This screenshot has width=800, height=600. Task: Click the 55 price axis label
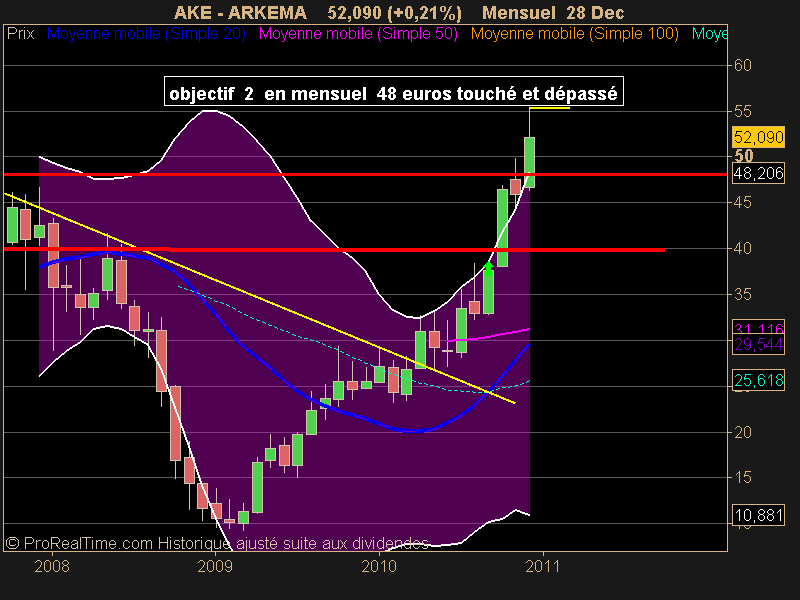pyautogui.click(x=742, y=111)
